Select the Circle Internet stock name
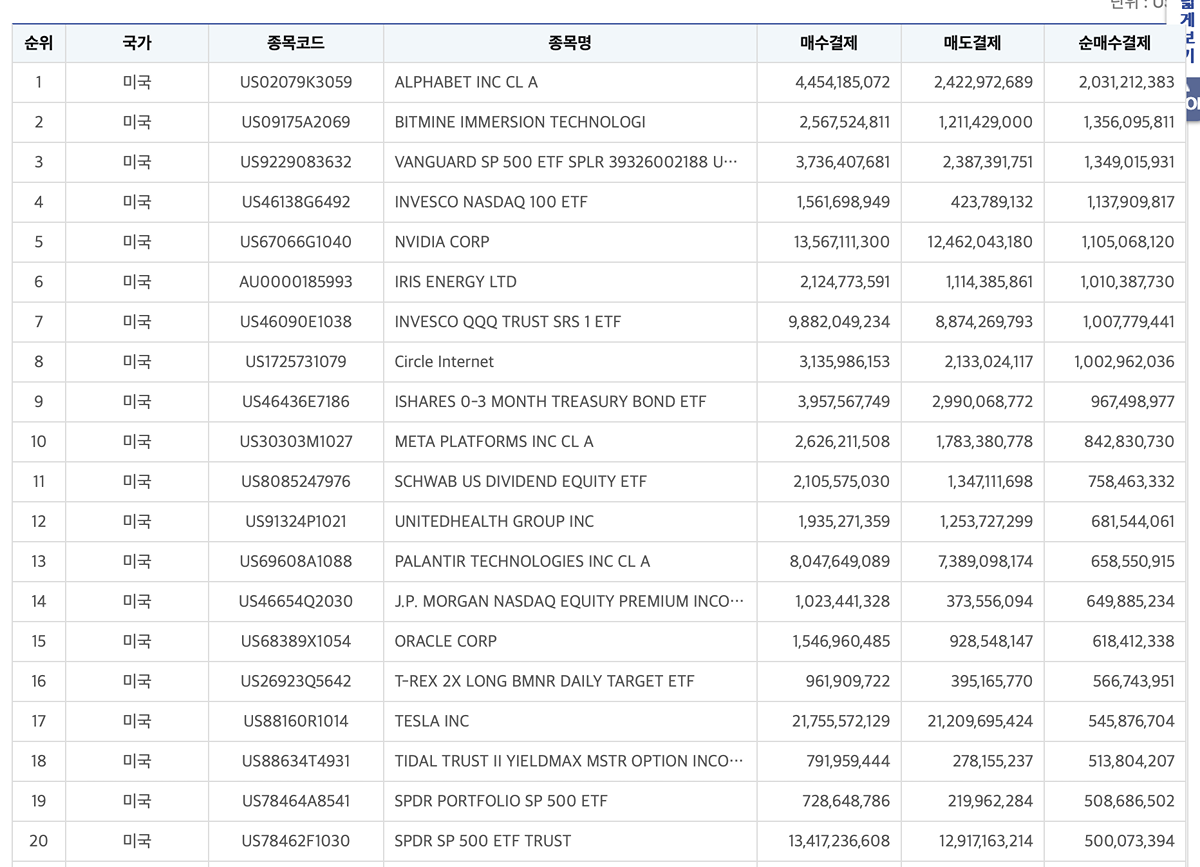The width and height of the screenshot is (1200, 867). coord(444,362)
